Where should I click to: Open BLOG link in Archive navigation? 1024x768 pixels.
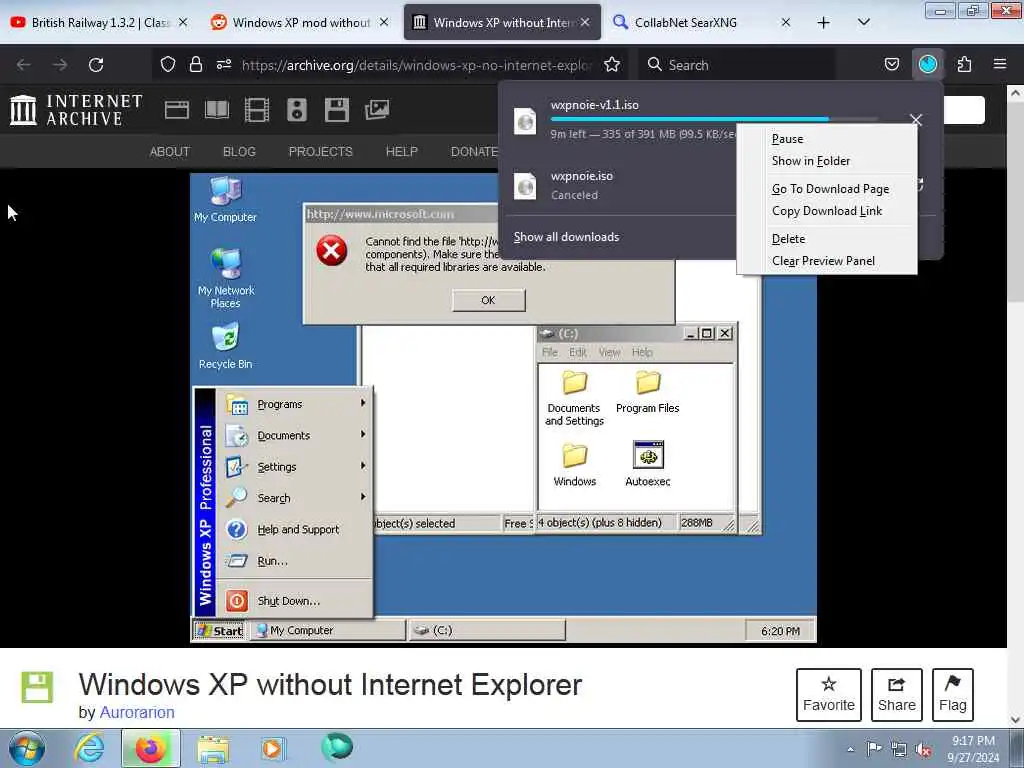[239, 152]
